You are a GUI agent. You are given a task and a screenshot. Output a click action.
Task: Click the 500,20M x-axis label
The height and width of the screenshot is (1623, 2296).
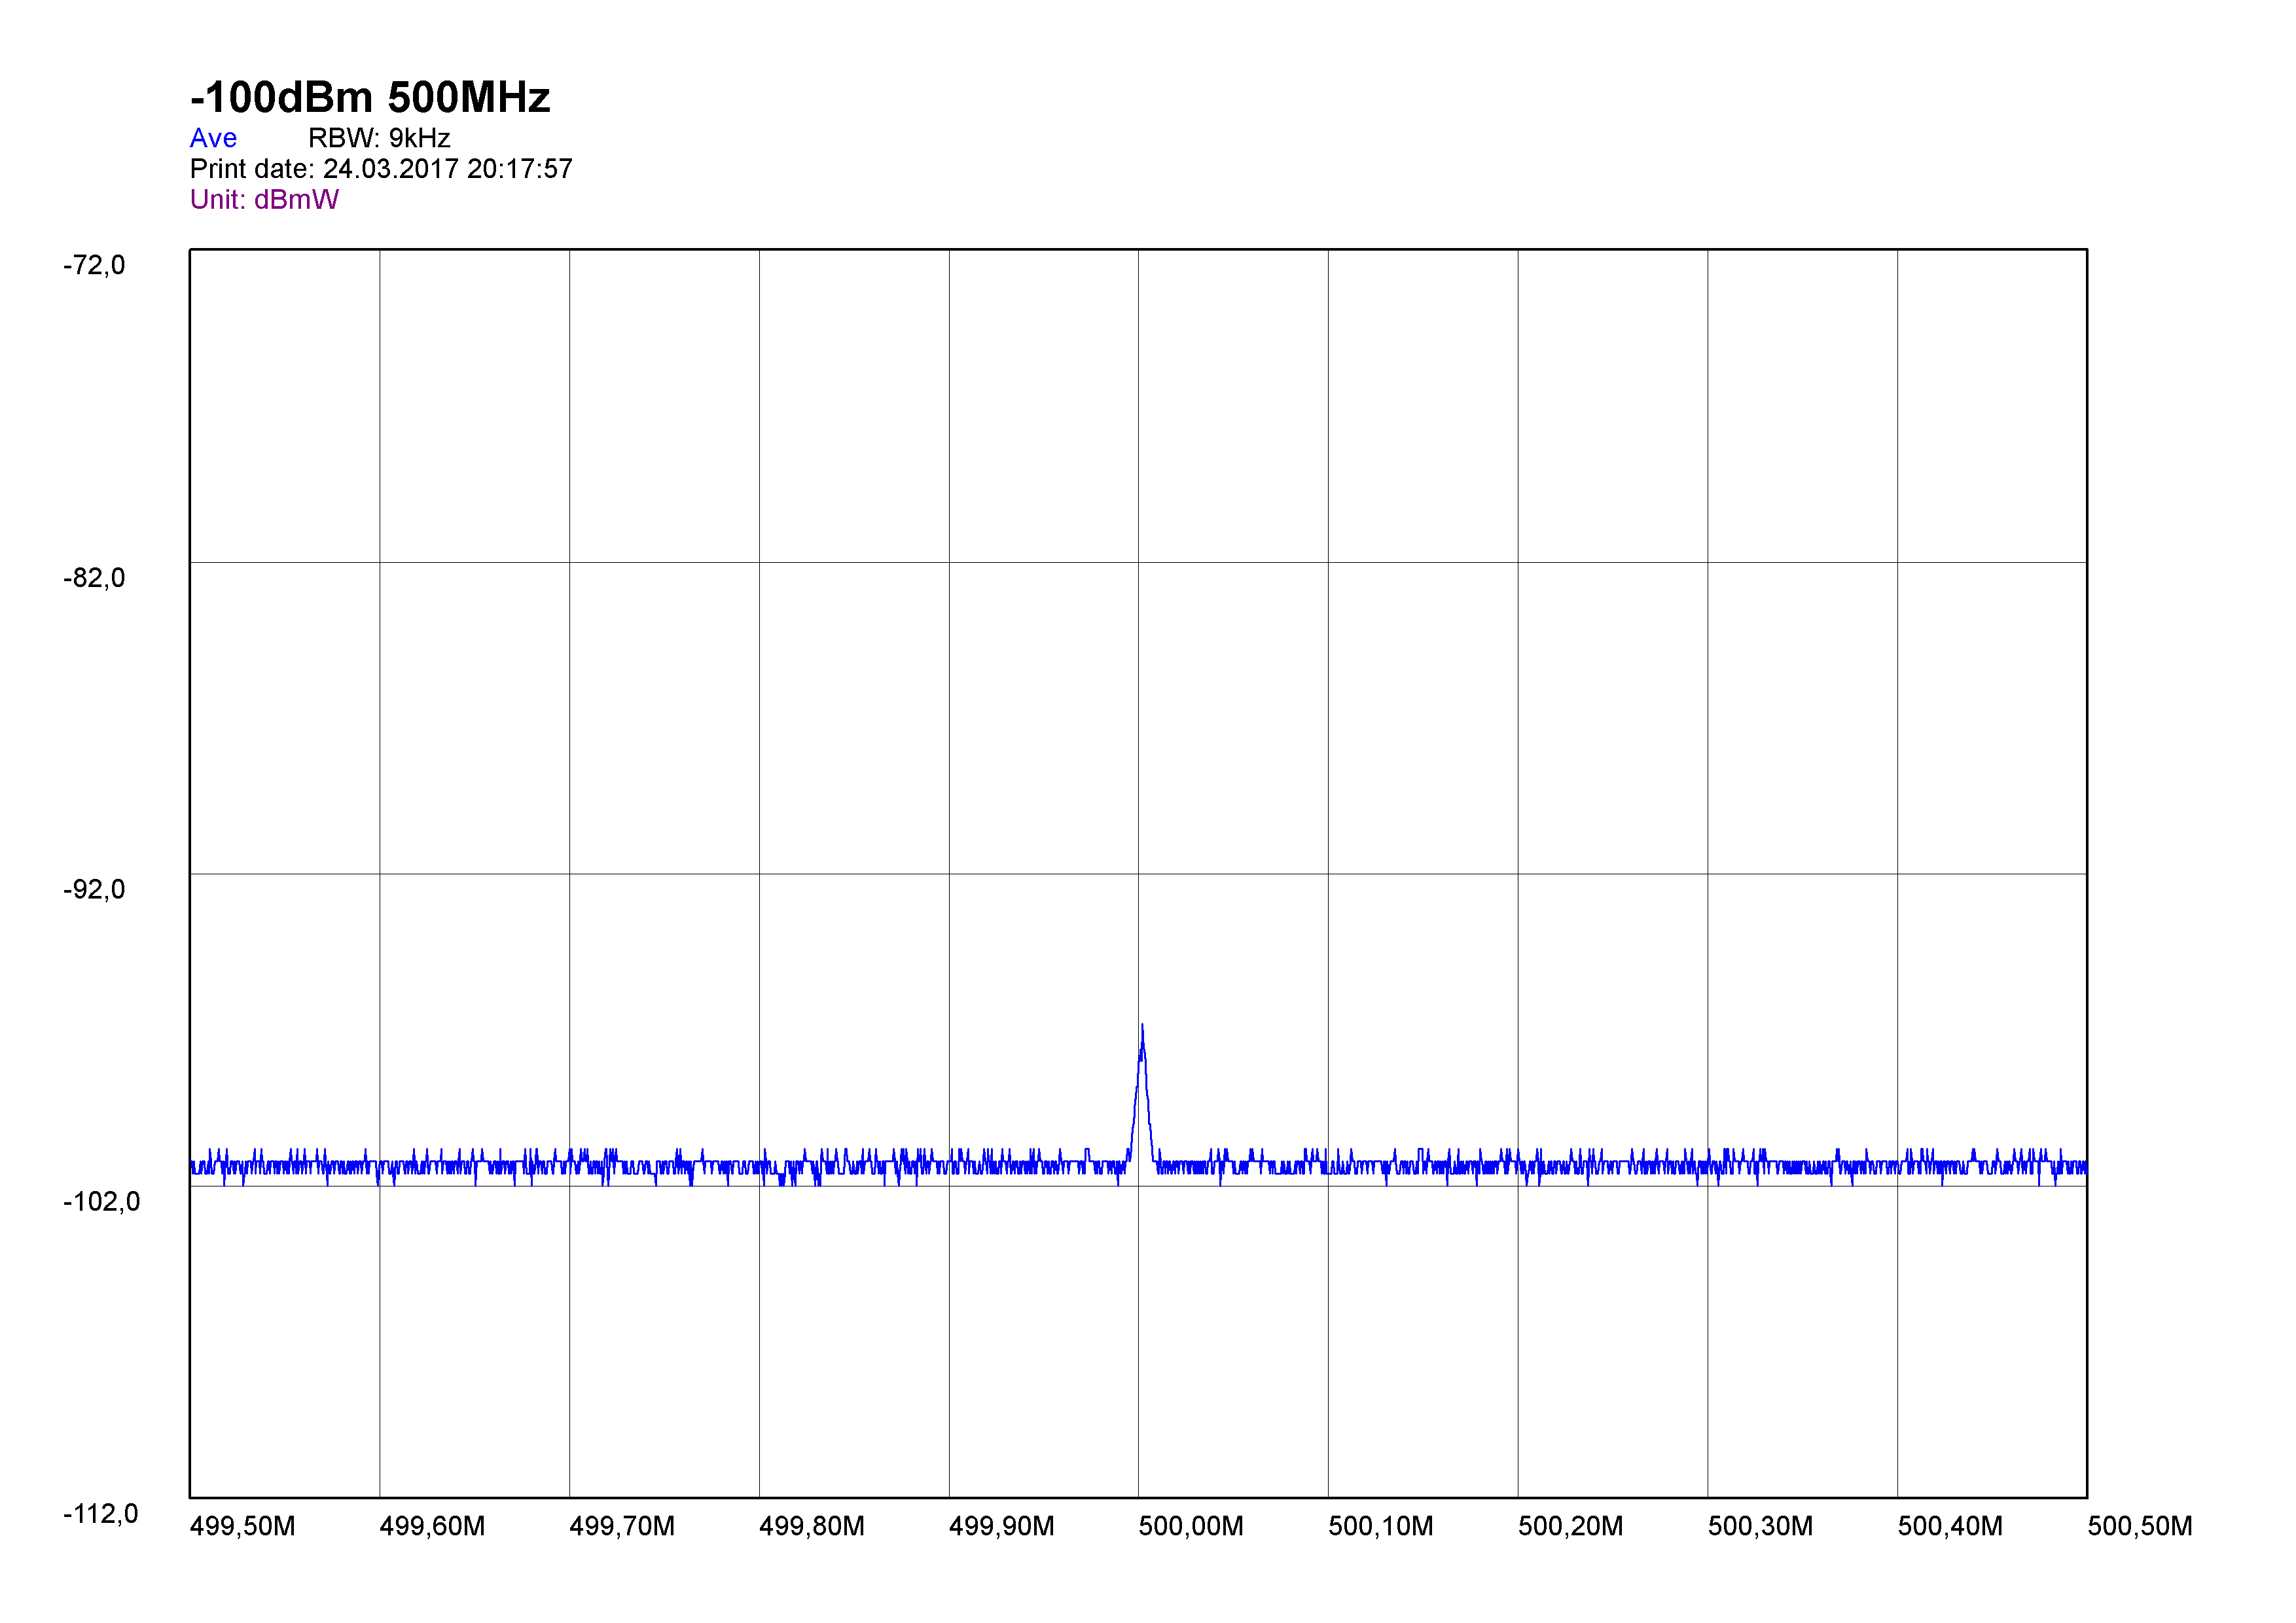(1570, 1527)
